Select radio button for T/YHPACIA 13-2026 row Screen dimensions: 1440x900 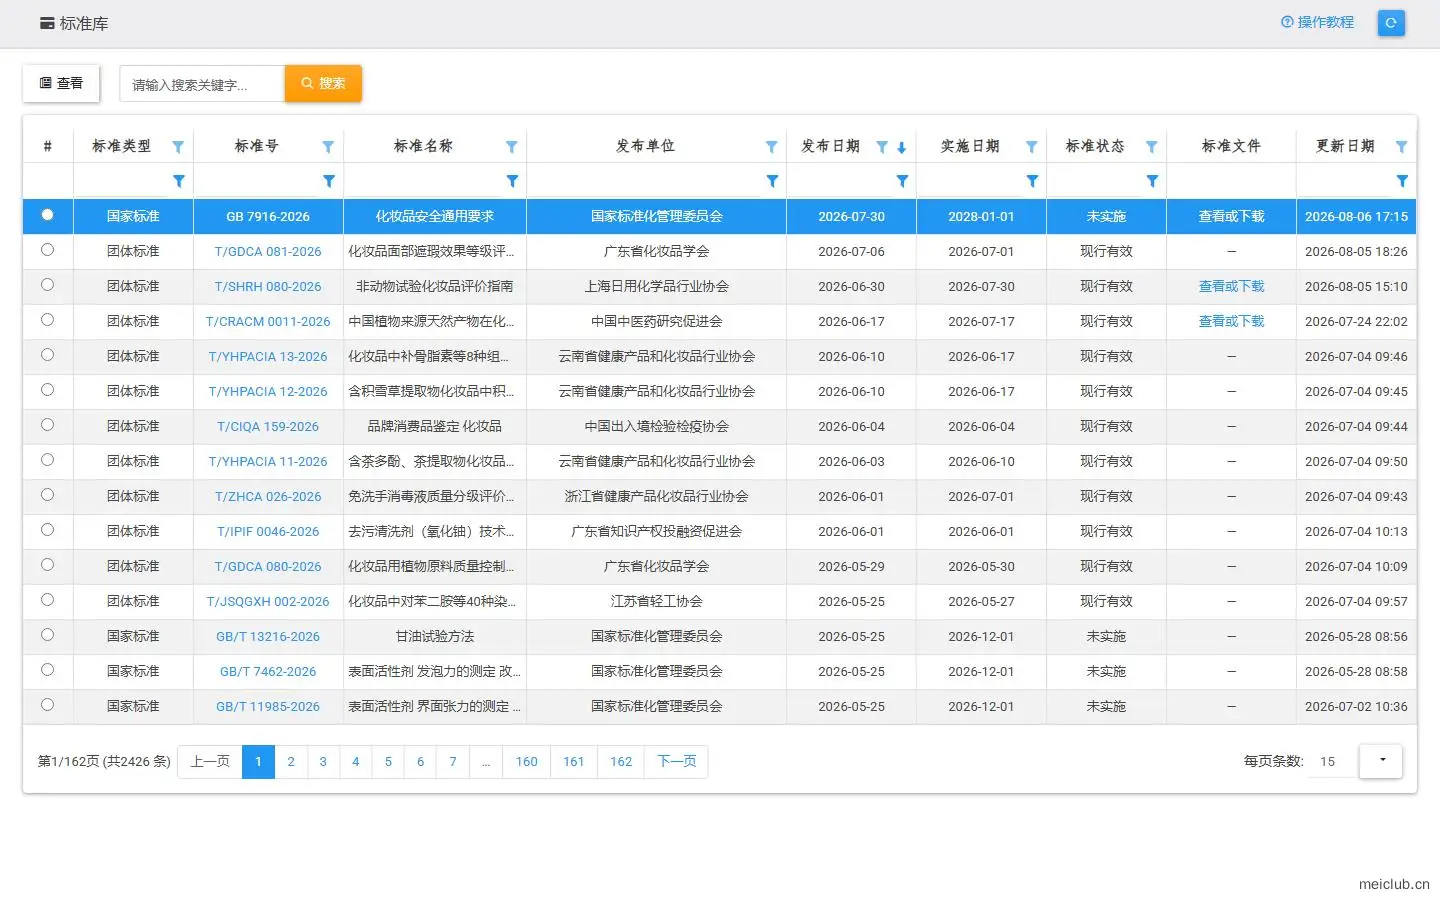(x=47, y=355)
